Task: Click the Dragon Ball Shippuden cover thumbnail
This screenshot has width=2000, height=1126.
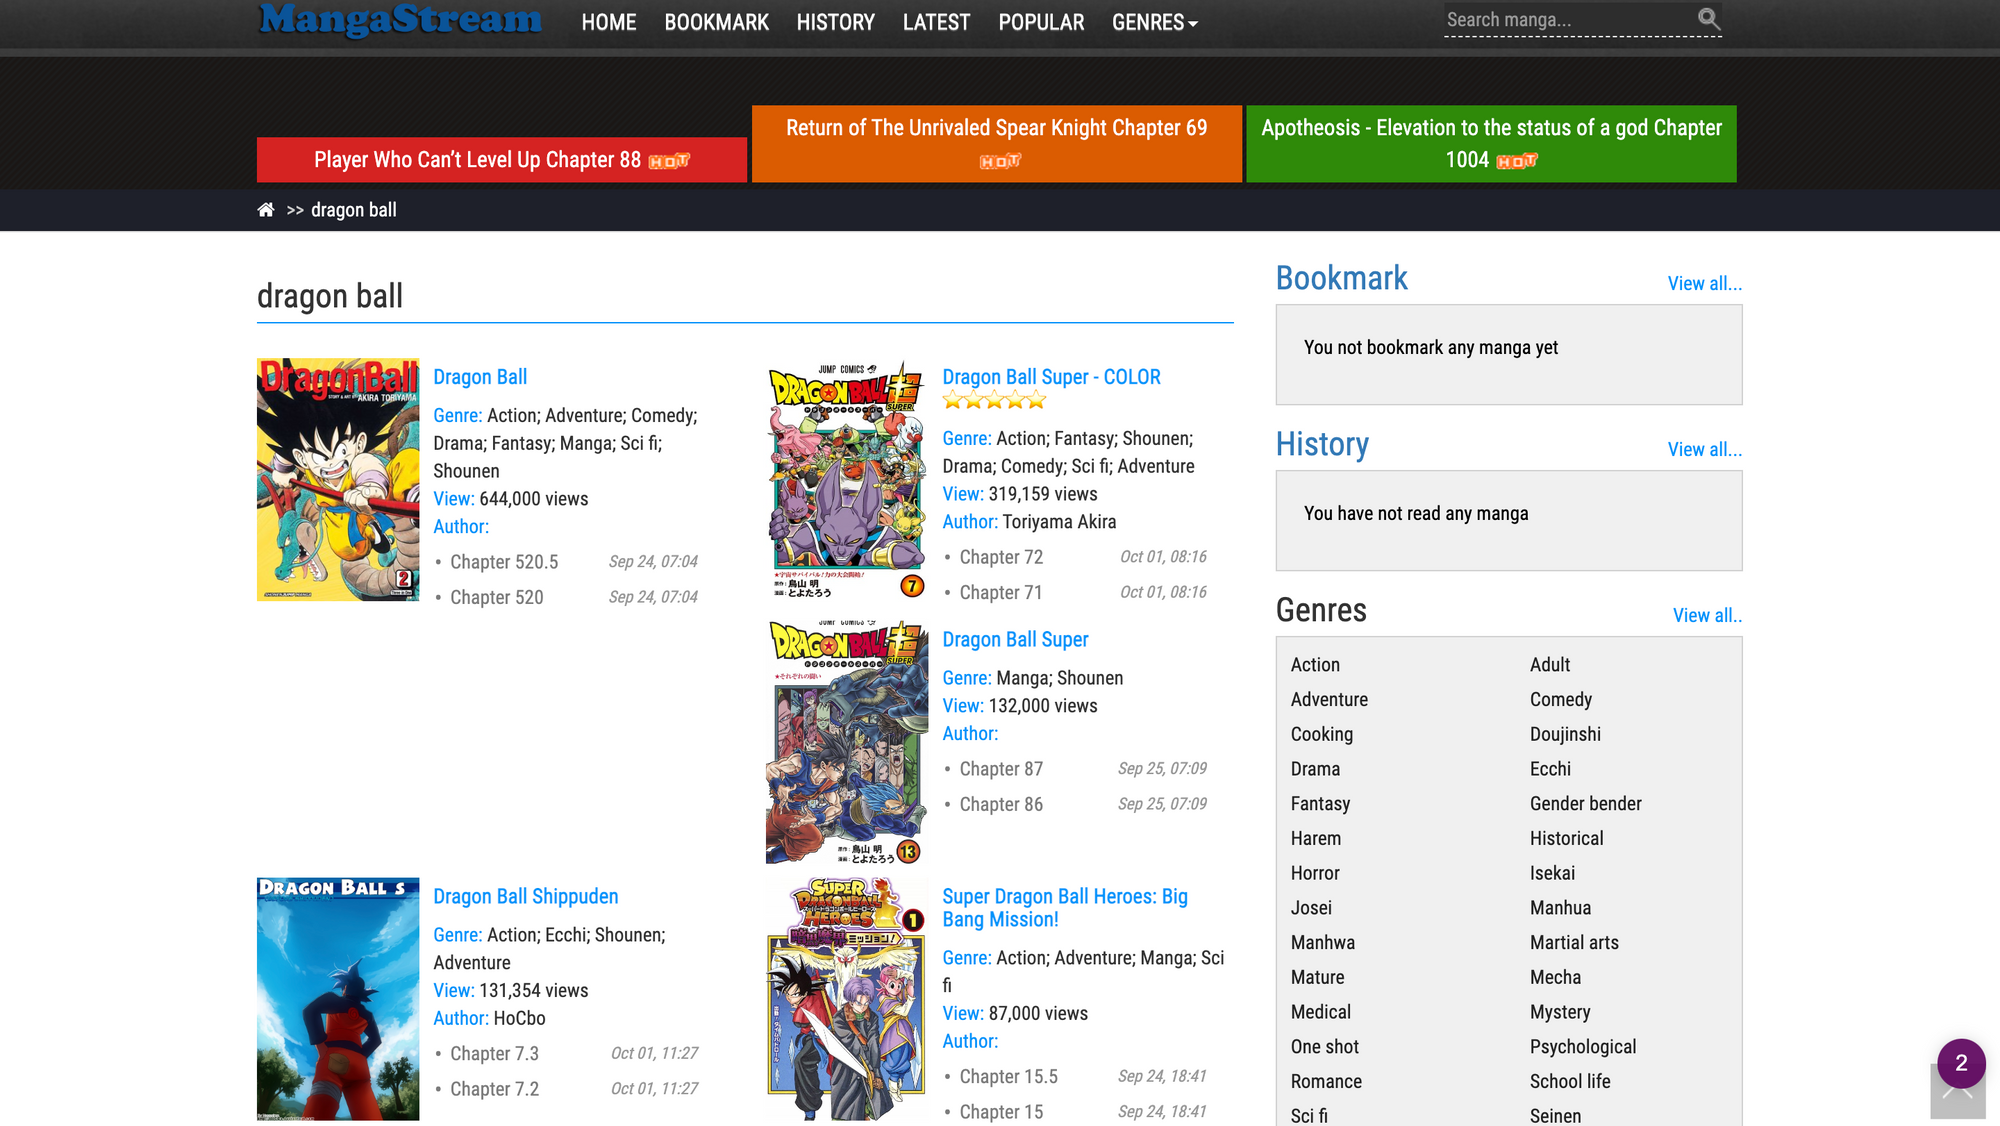Action: point(338,999)
